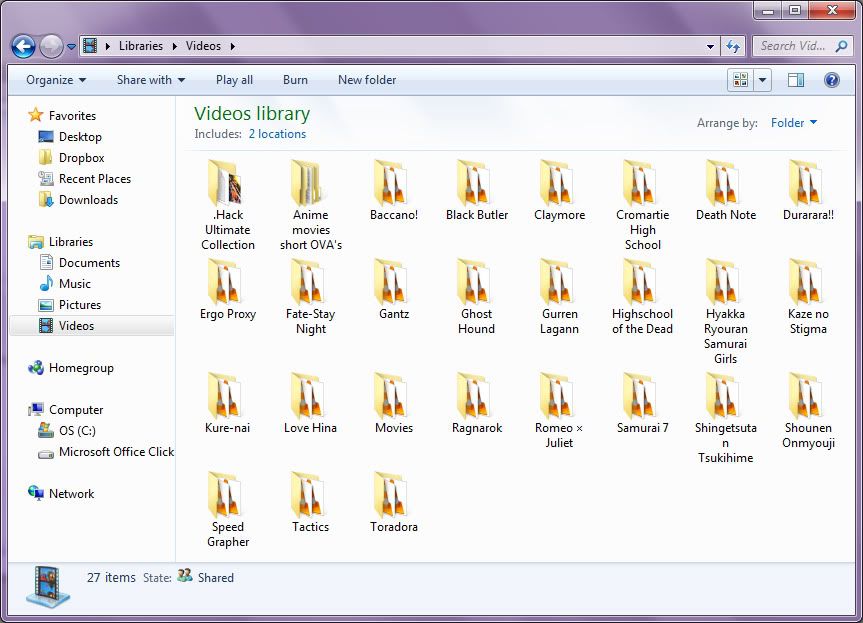The height and width of the screenshot is (623, 863).
Task: Open the Help icon
Action: click(x=832, y=80)
